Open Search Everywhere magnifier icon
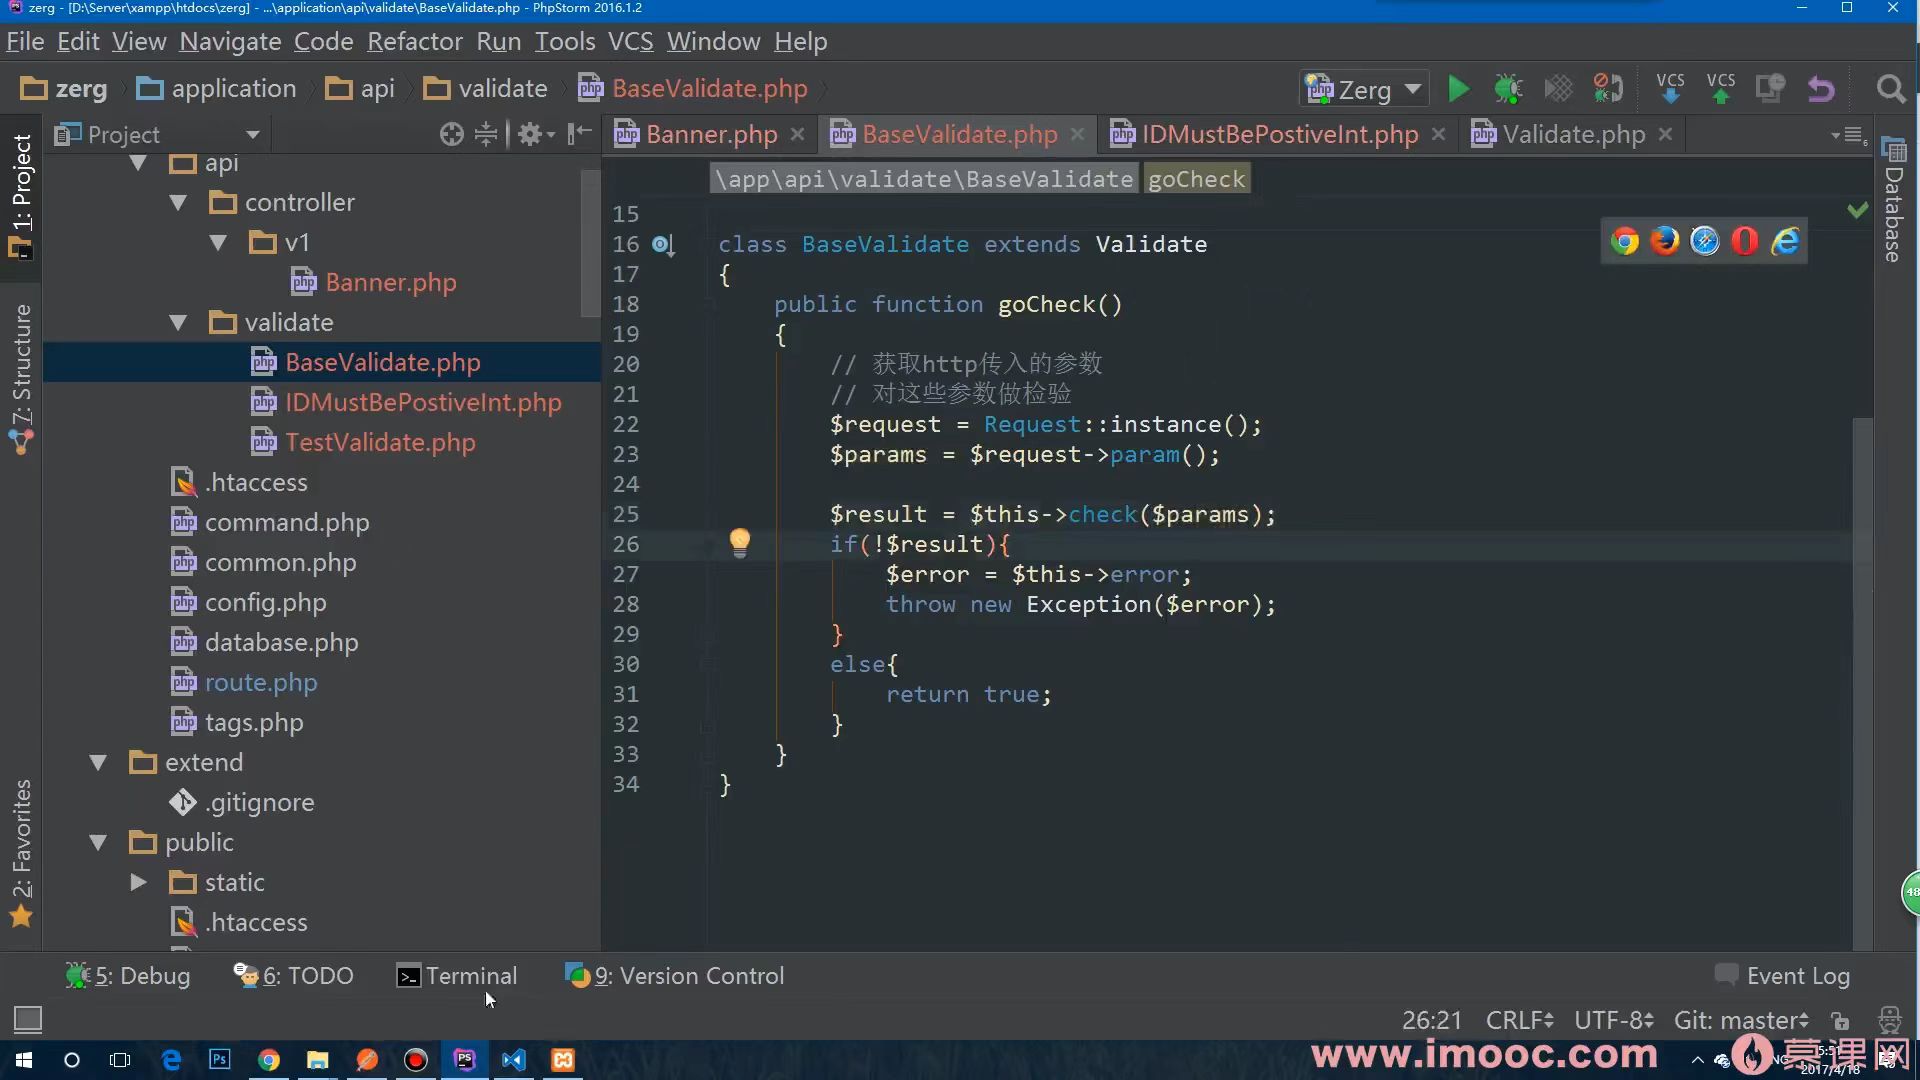This screenshot has height=1080, width=1920. click(1891, 89)
